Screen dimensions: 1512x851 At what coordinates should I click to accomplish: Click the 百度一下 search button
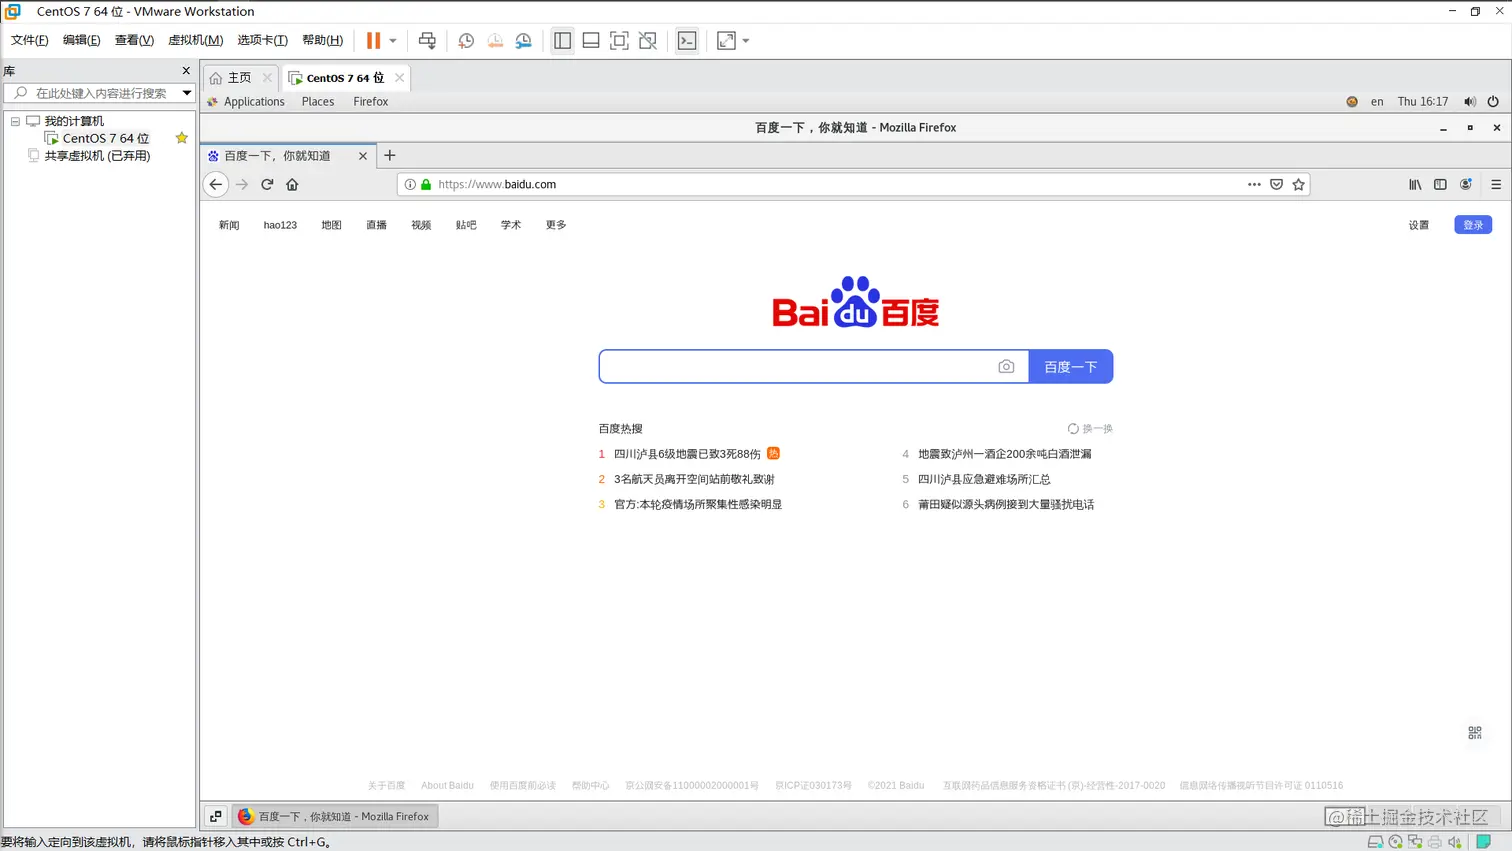(1071, 367)
